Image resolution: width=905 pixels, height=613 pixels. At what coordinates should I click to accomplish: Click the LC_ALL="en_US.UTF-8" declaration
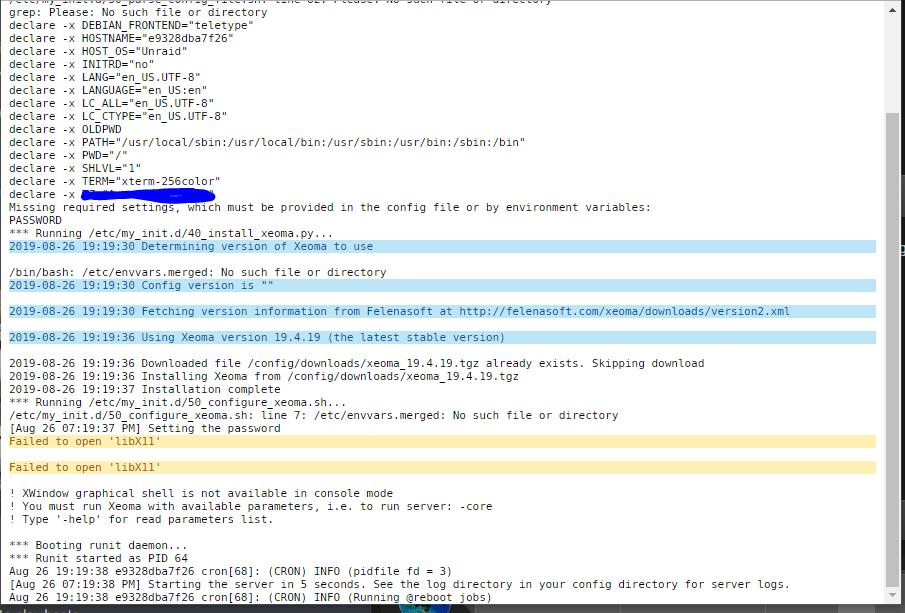(x=111, y=103)
